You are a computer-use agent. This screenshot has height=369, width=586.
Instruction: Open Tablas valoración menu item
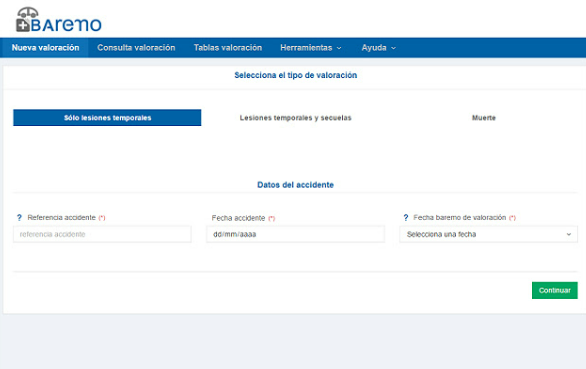(x=228, y=48)
